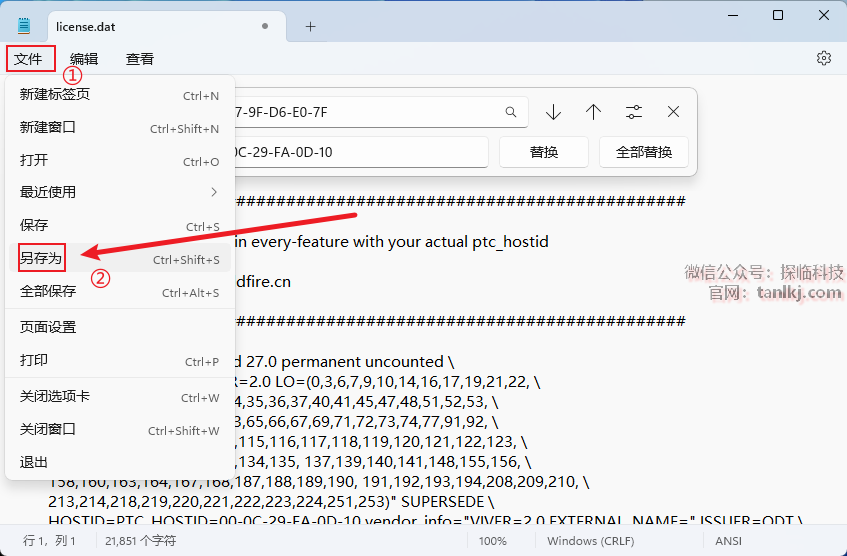
Task: Click the search magnifier icon in find box
Action: tap(511, 112)
